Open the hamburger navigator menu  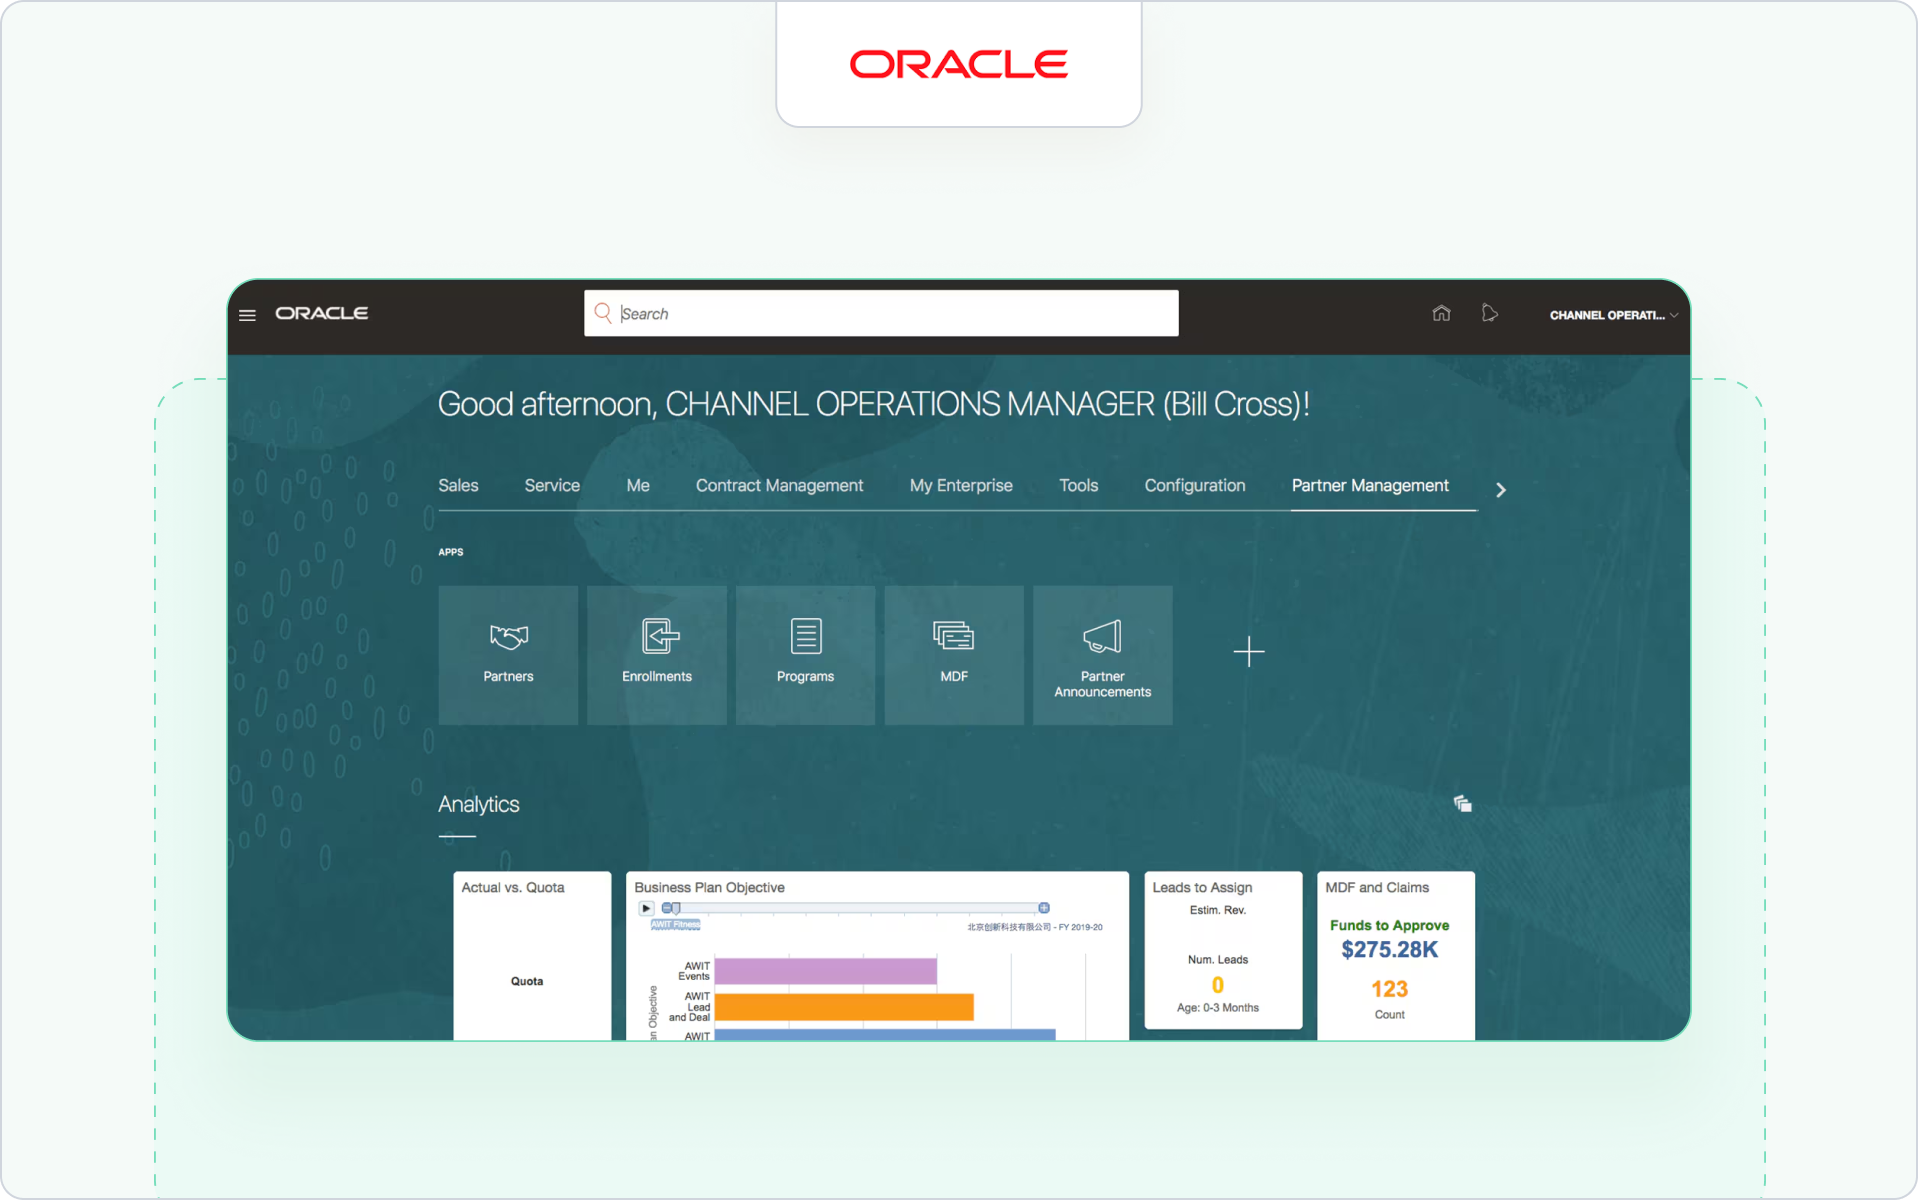pyautogui.click(x=247, y=315)
